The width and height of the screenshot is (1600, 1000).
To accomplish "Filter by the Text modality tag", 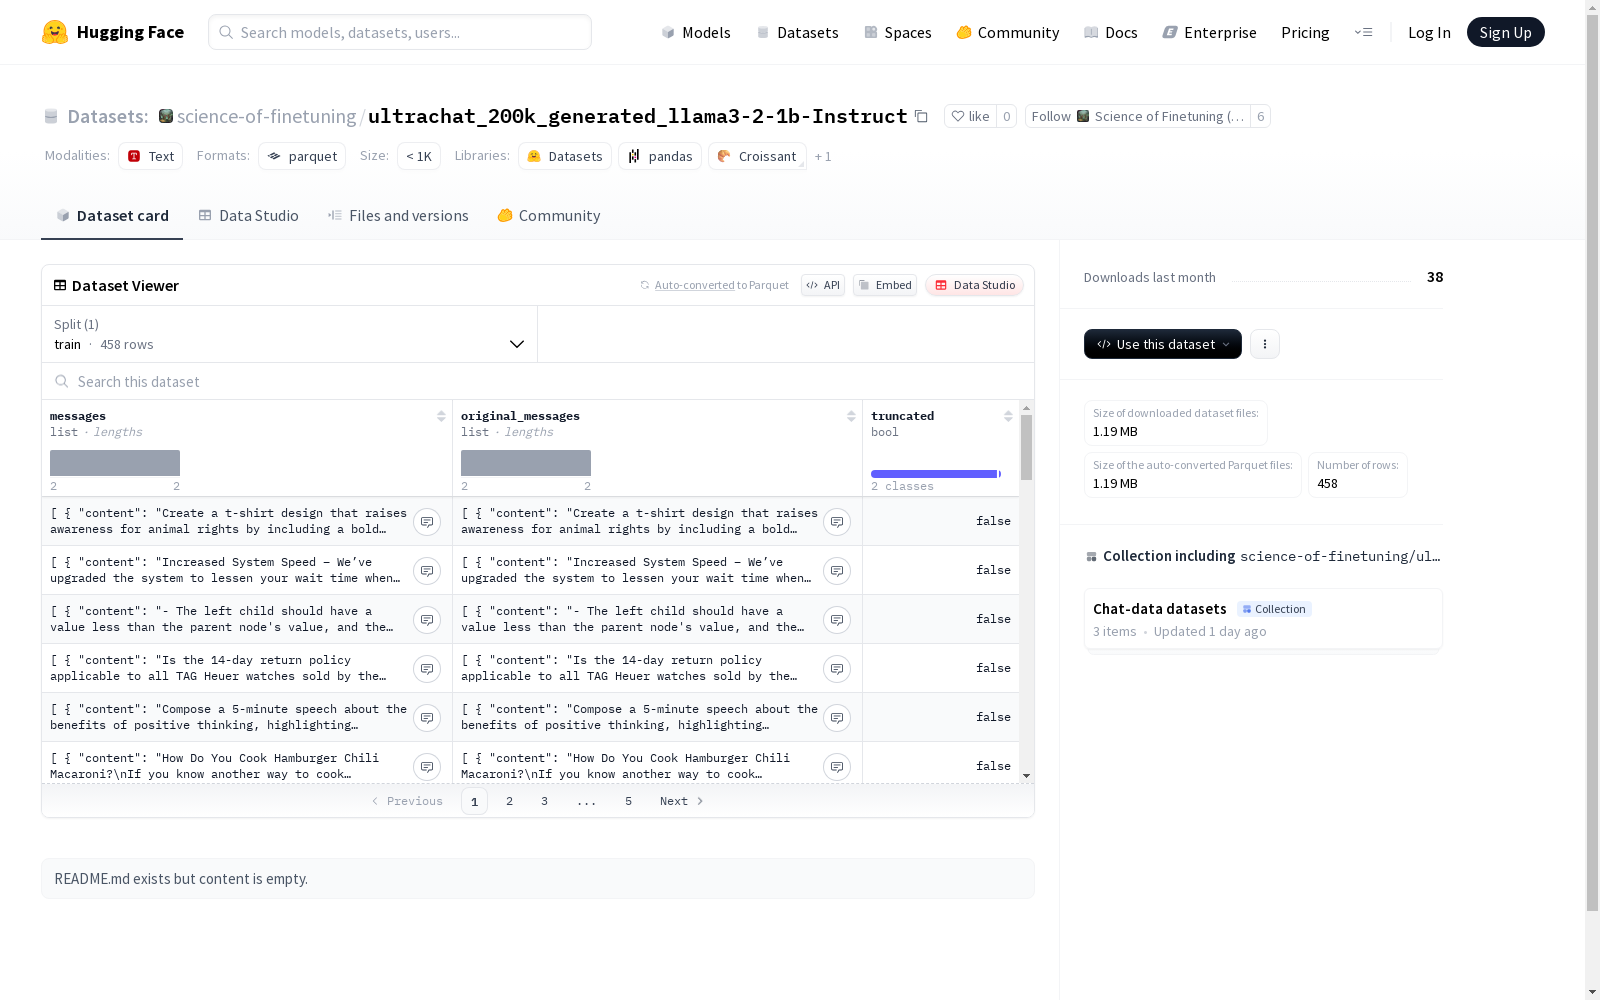I will pyautogui.click(x=151, y=156).
